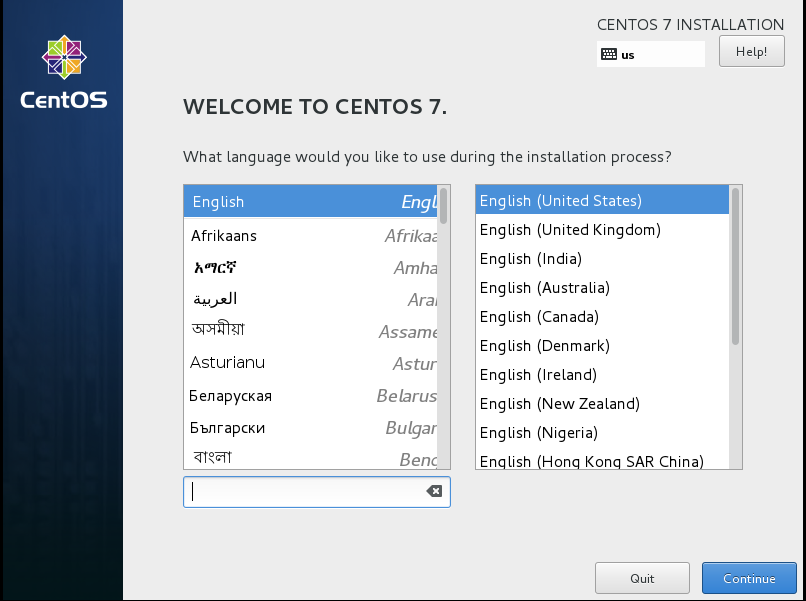Image resolution: width=806 pixels, height=601 pixels.
Task: Pick Беларуская in the language list
Action: coord(310,396)
